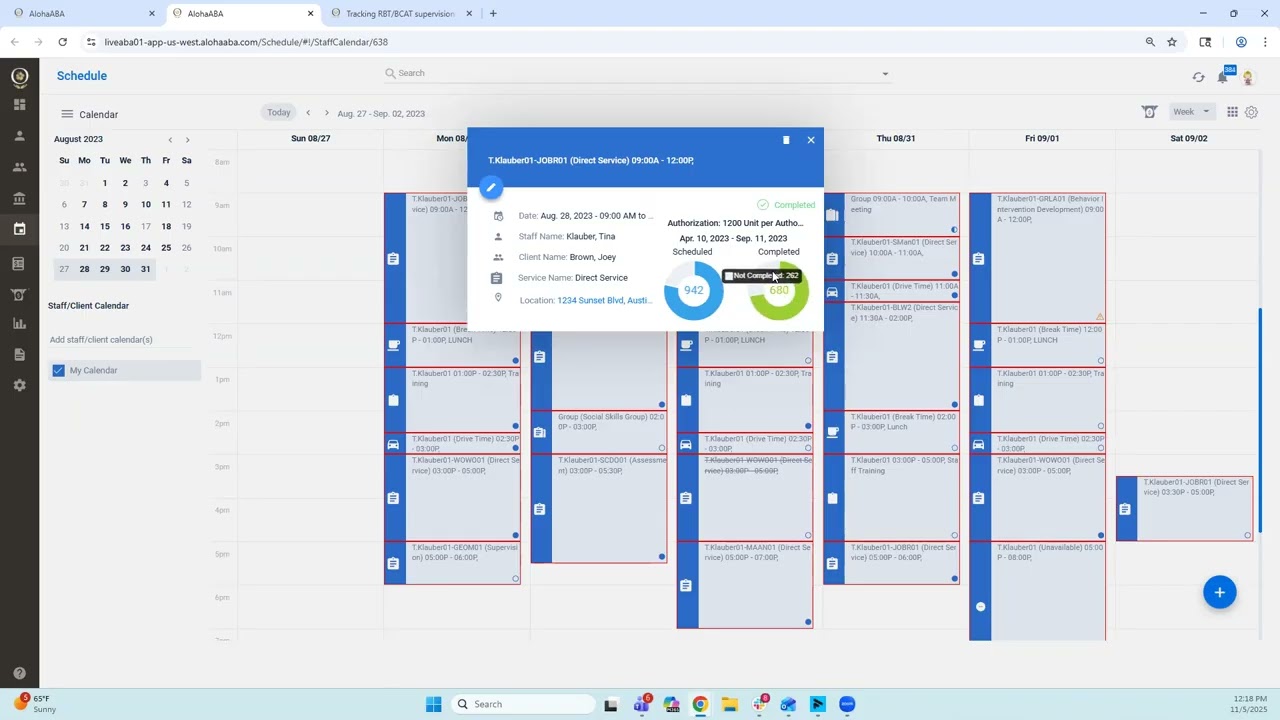The height and width of the screenshot is (720, 1280).
Task: Open the Week view dropdown
Action: [x=1191, y=112]
